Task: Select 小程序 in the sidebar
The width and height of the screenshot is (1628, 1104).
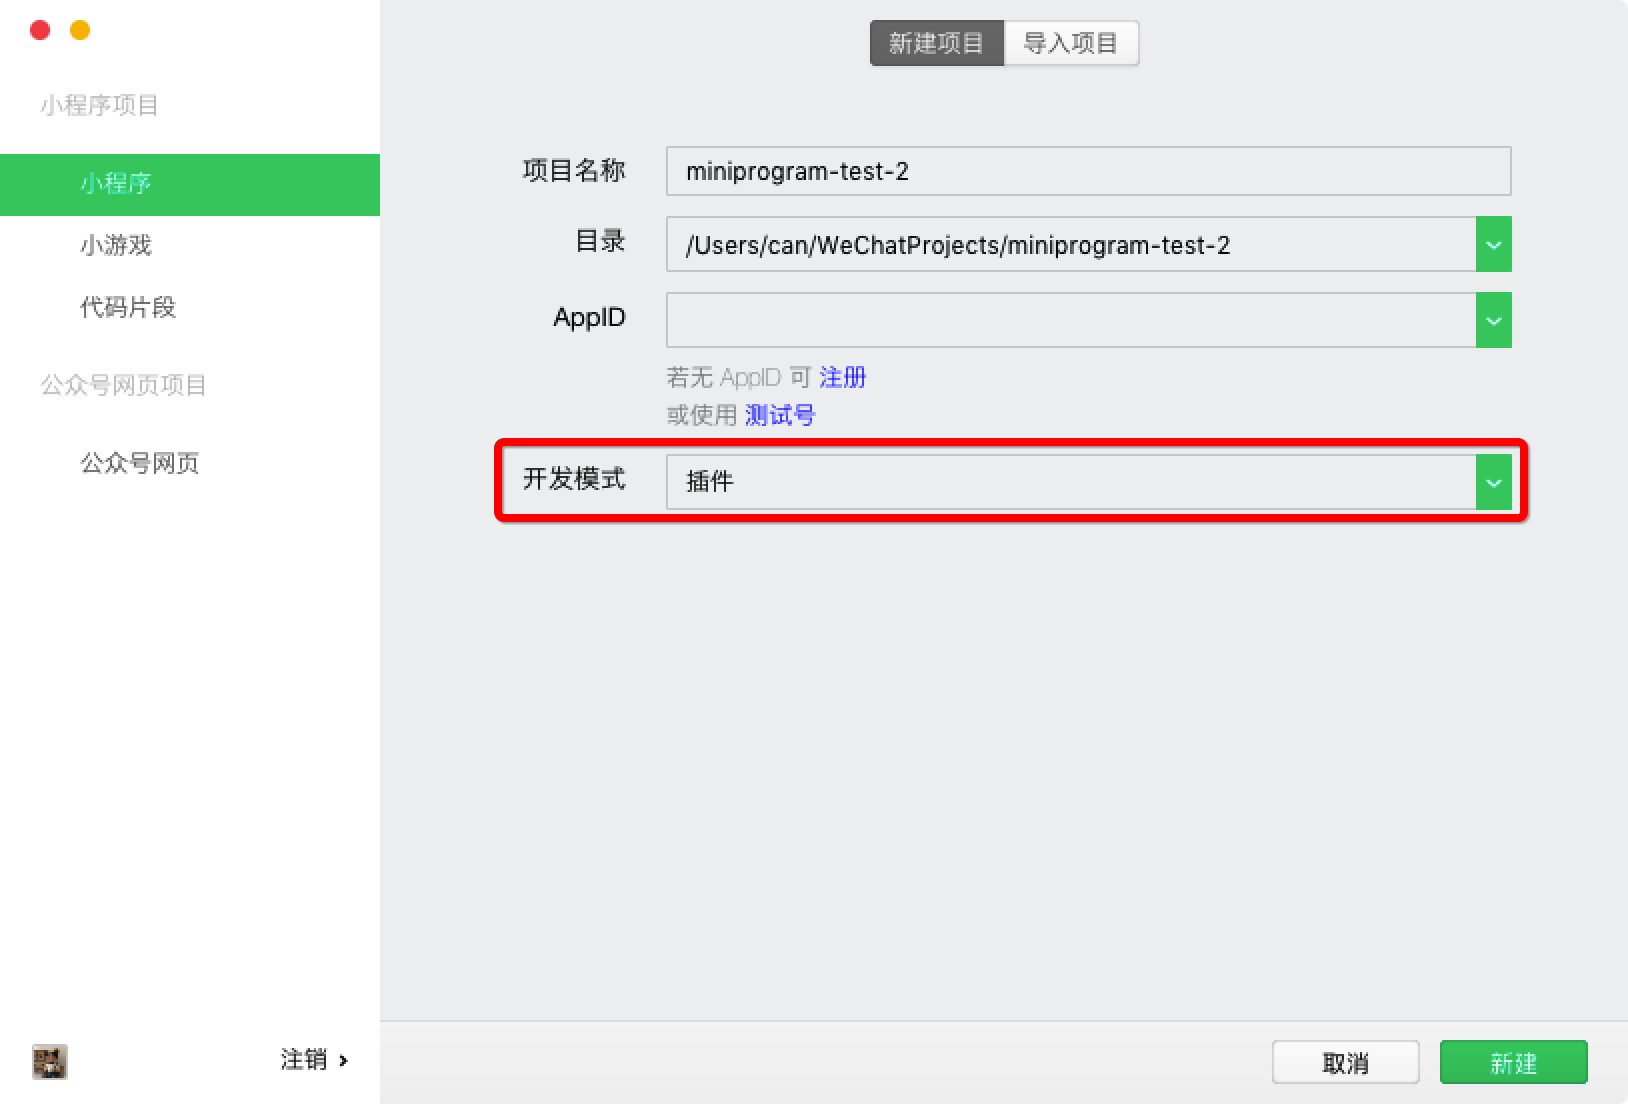Action: 116,184
